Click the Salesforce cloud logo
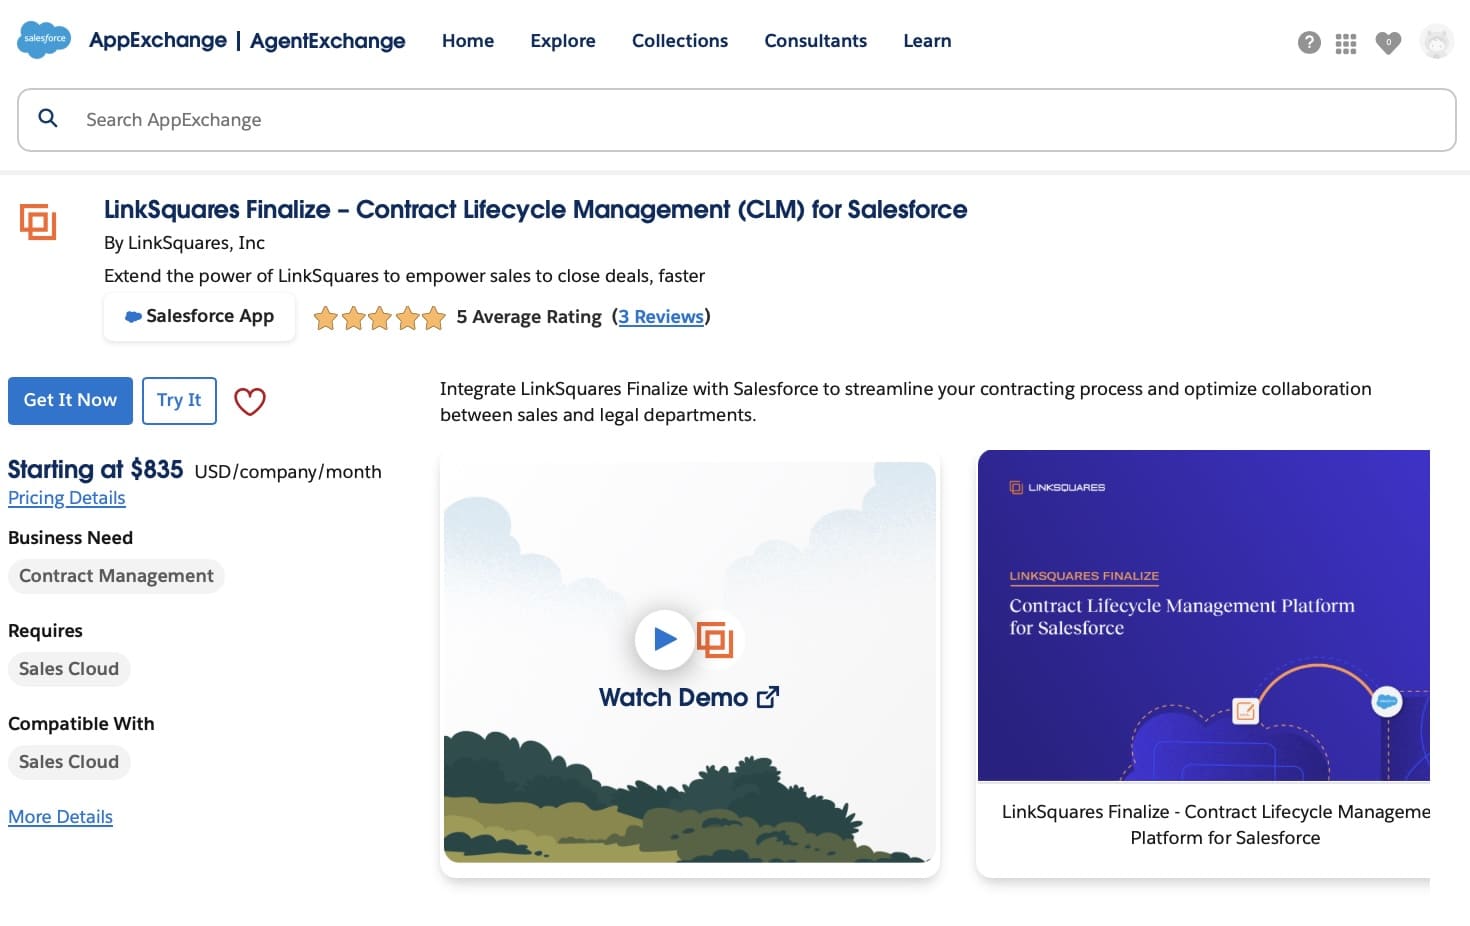Image resolution: width=1470 pixels, height=926 pixels. coord(43,40)
